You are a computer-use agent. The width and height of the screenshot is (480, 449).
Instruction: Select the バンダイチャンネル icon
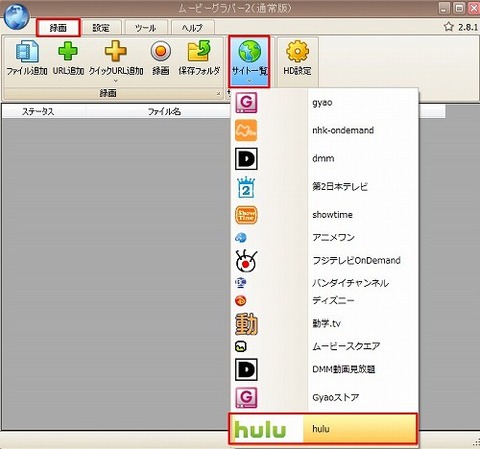(x=241, y=283)
